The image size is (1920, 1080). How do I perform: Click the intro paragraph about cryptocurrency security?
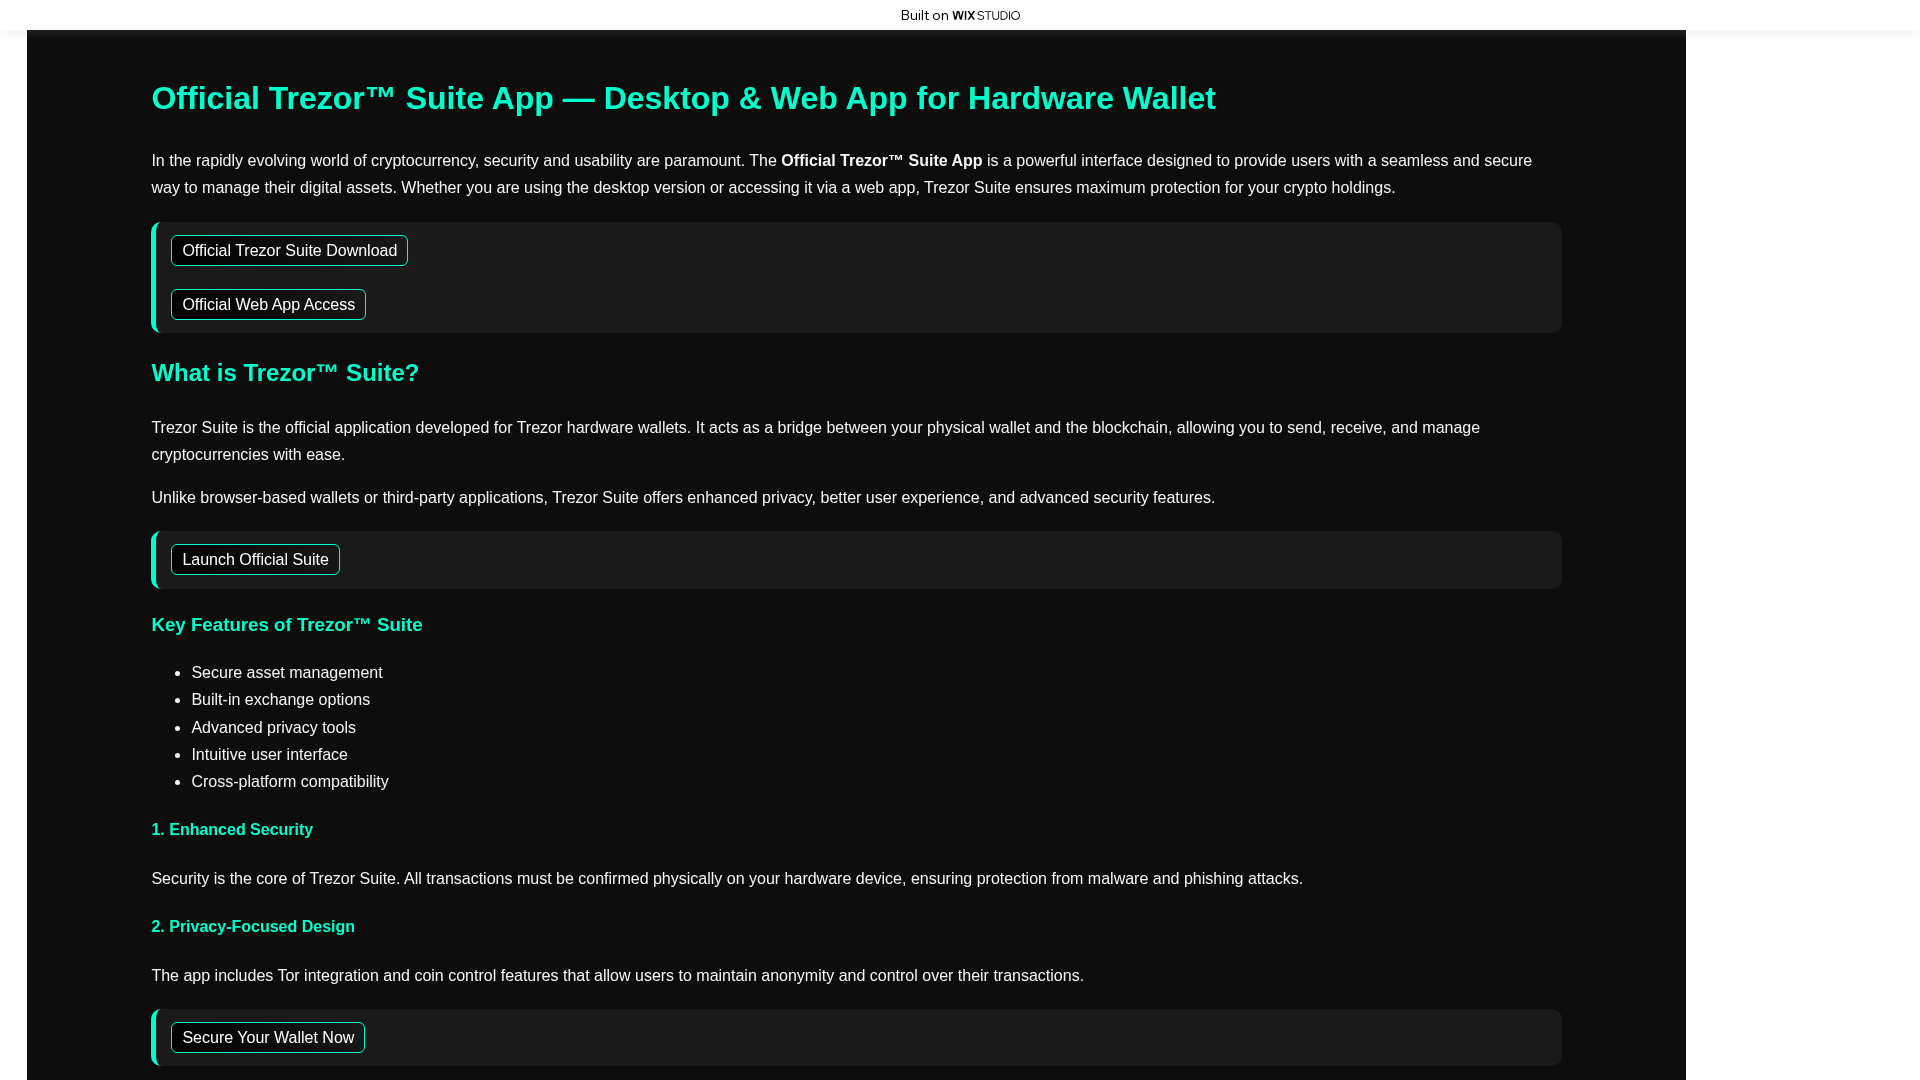coord(840,173)
